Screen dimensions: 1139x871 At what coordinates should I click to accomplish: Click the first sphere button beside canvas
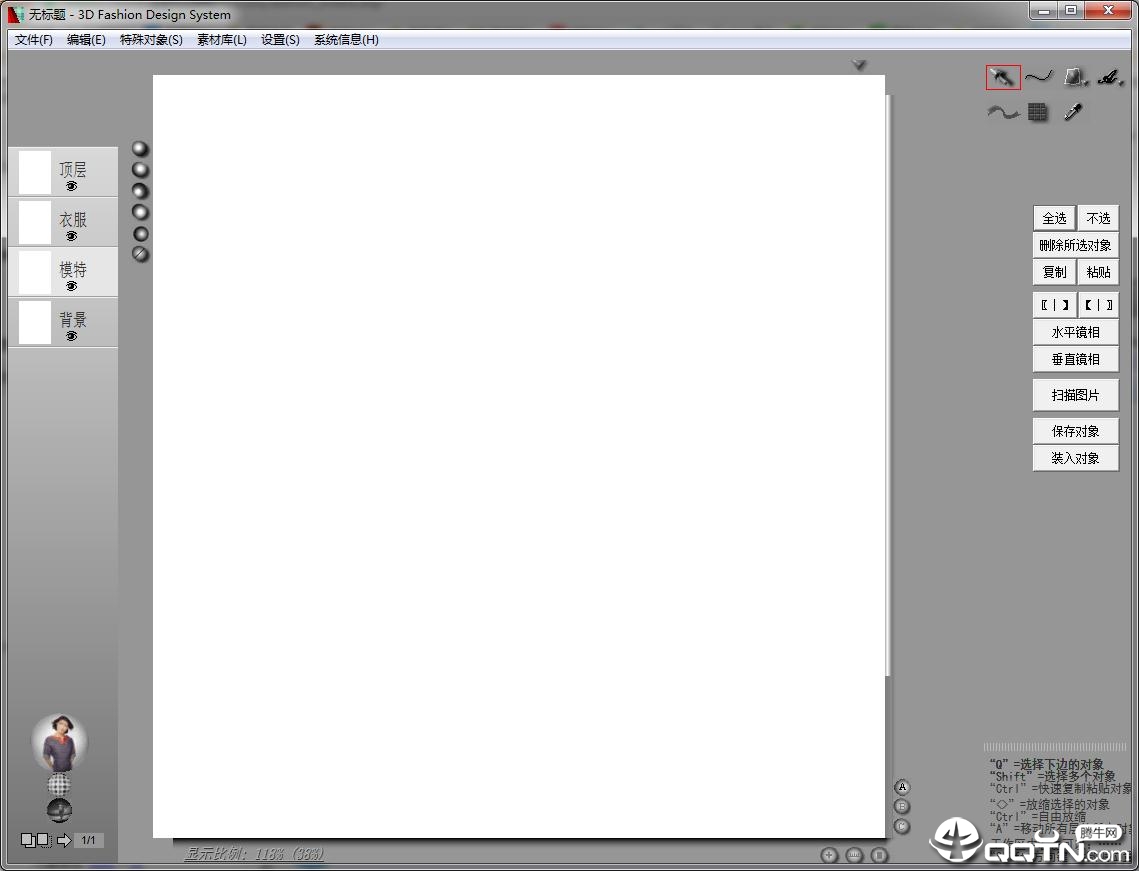[x=140, y=149]
